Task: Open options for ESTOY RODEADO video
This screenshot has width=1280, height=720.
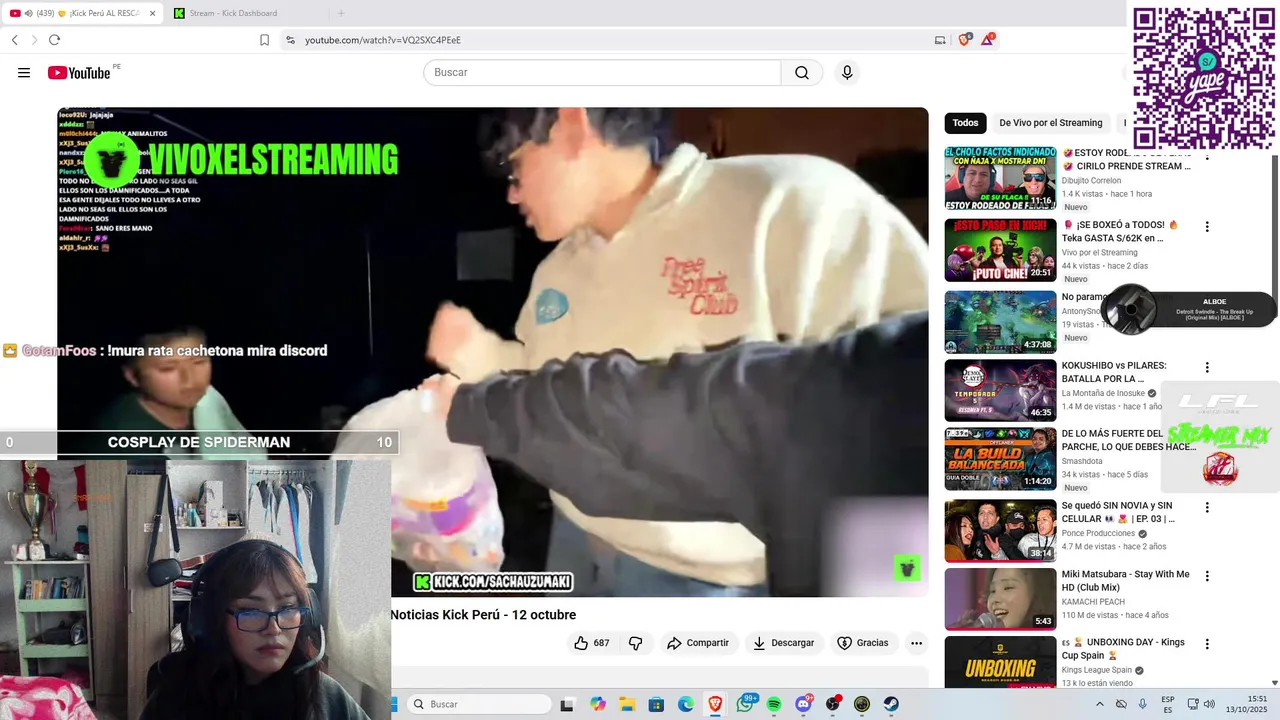Action: tap(1207, 157)
